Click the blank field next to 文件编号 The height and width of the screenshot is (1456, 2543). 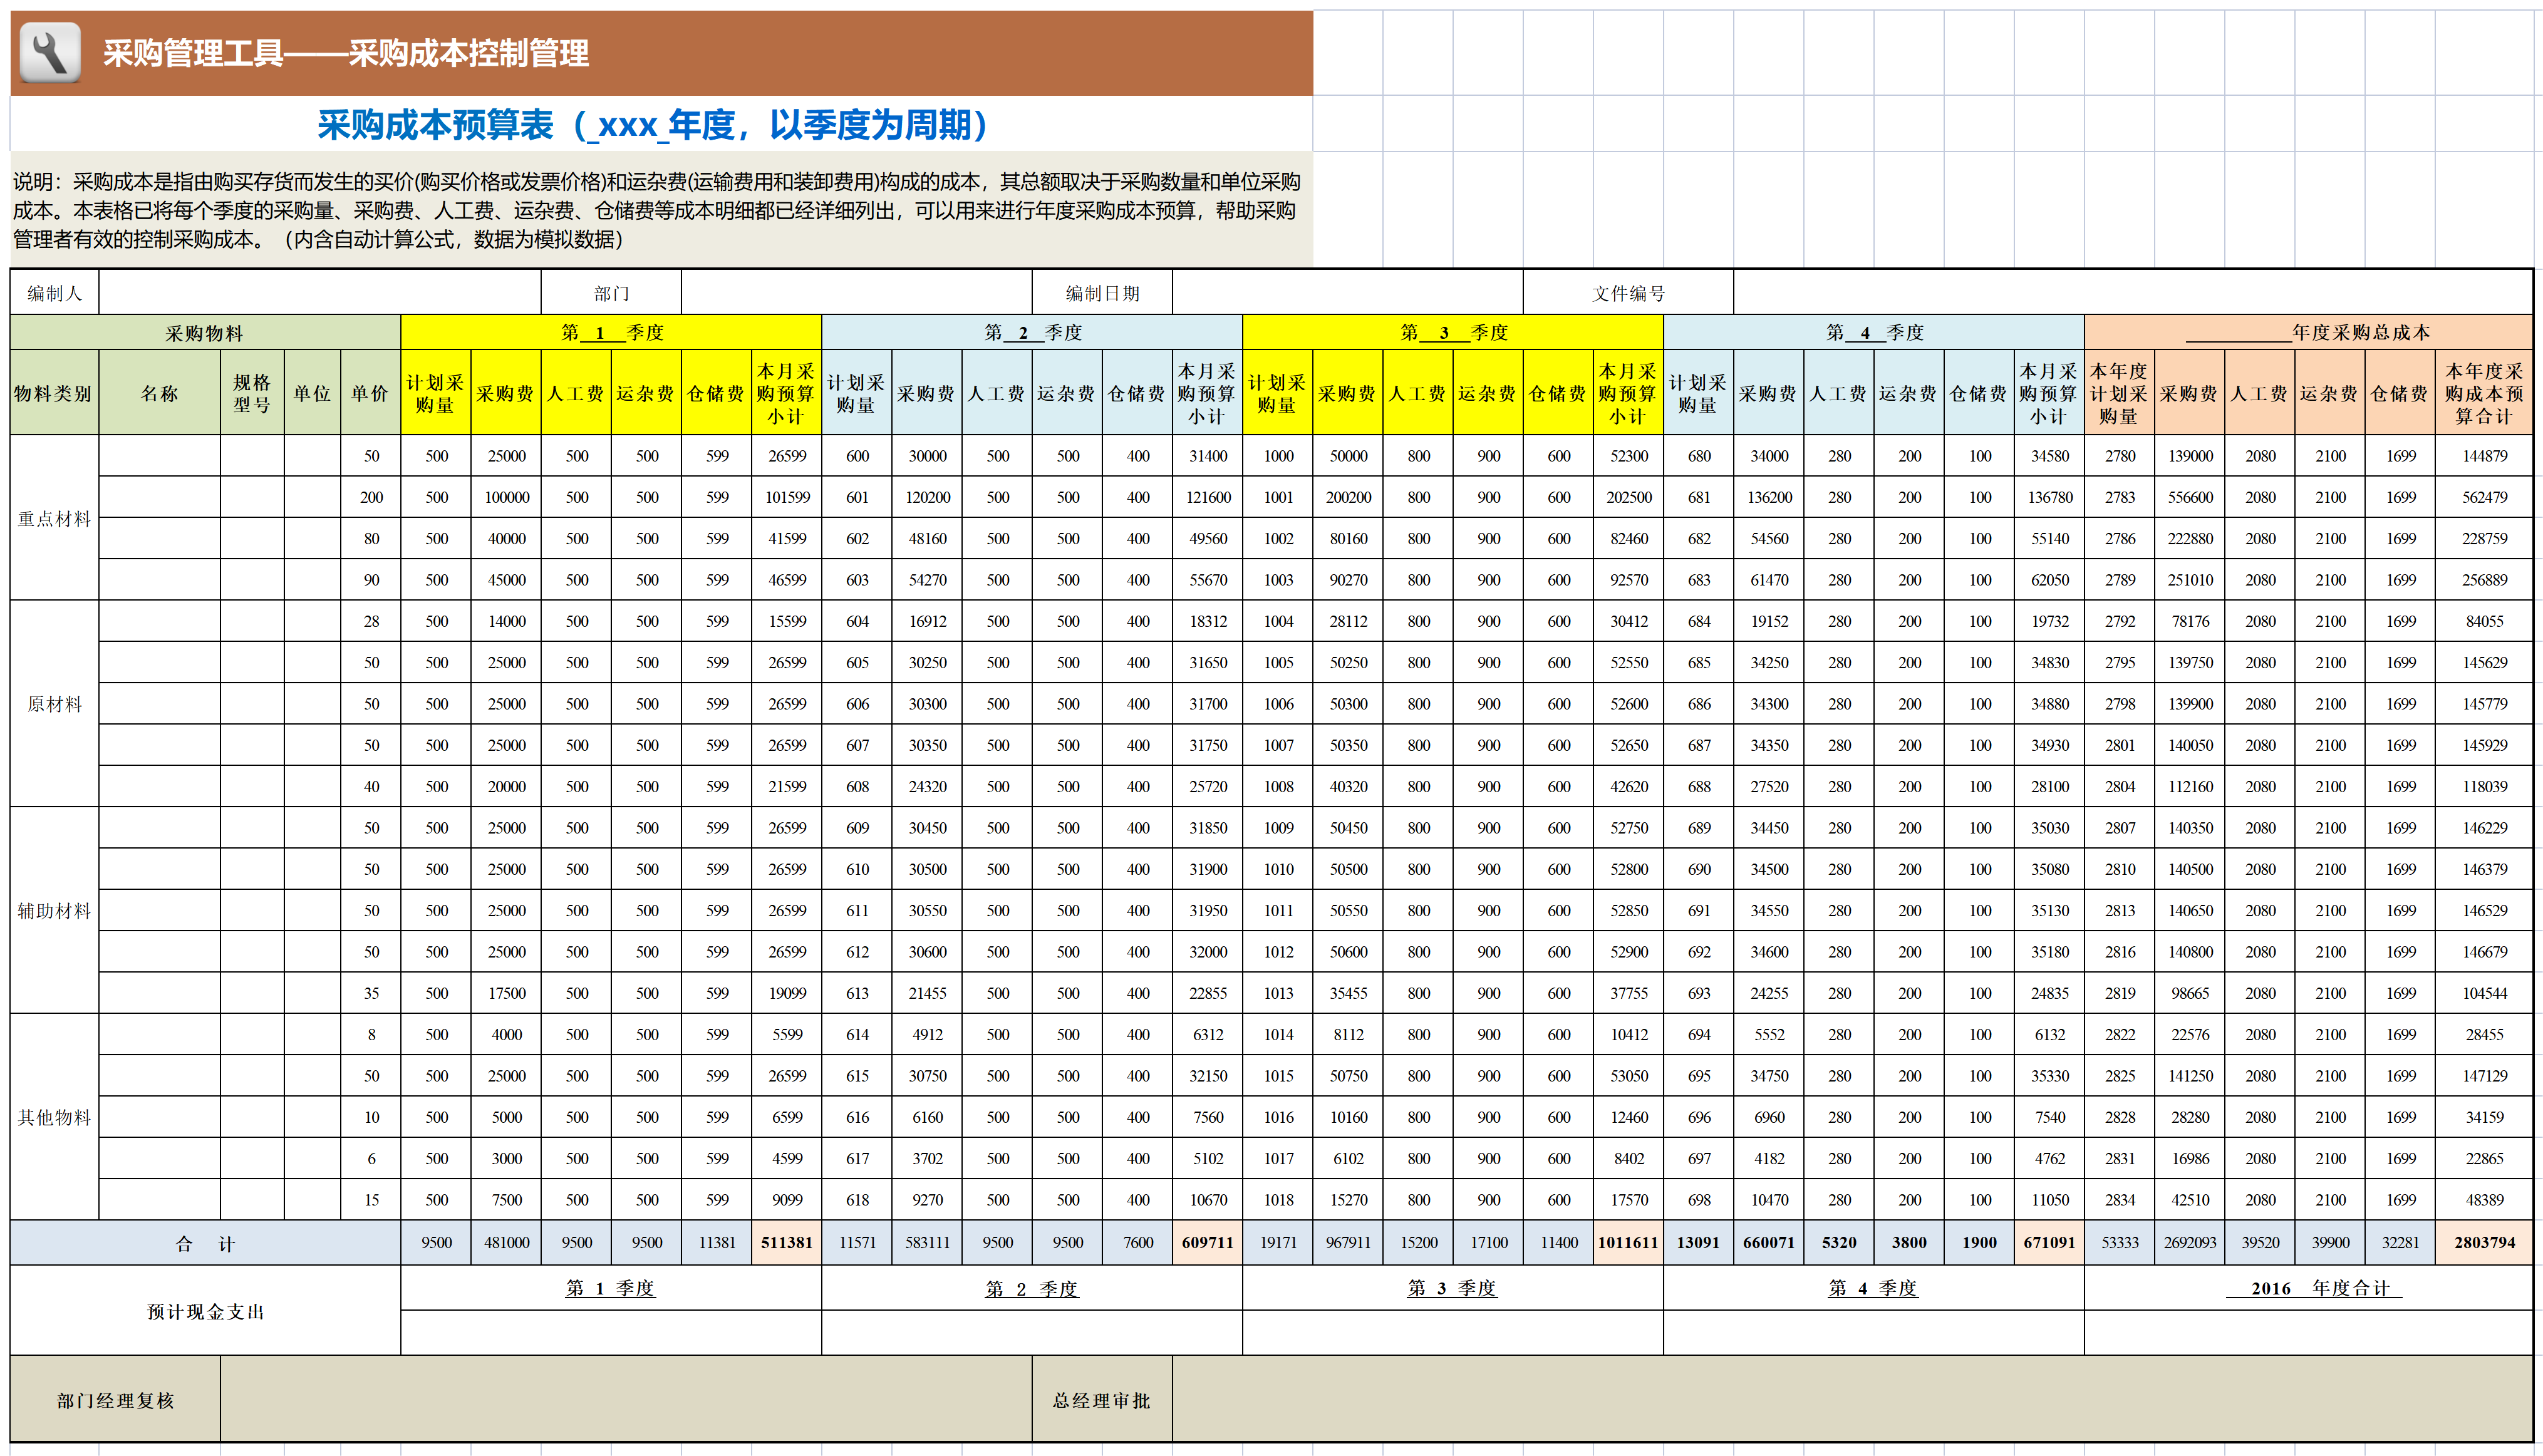click(2132, 293)
